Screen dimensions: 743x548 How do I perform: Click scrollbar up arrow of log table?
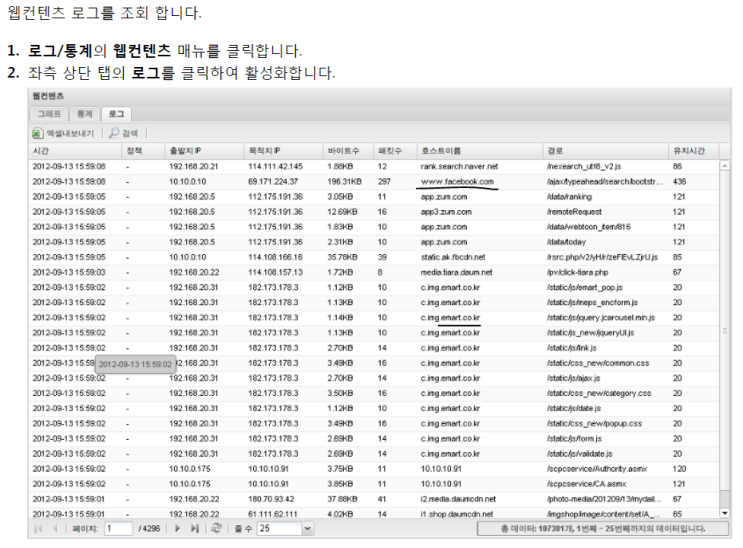click(725, 165)
